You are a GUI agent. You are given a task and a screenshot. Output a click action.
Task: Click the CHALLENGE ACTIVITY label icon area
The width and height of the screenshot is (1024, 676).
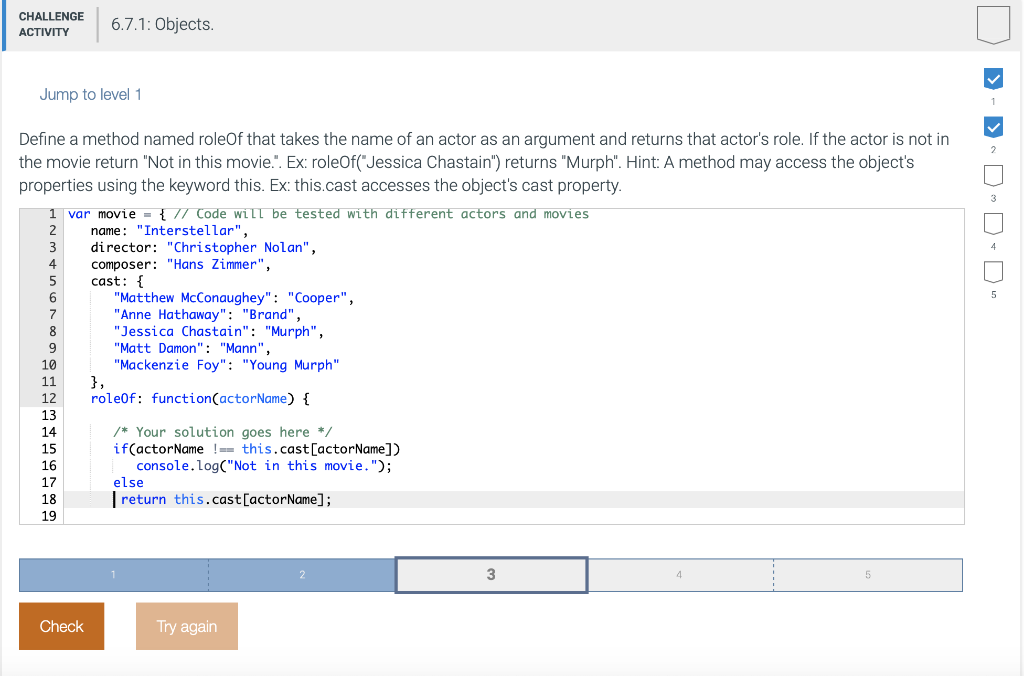point(50,23)
